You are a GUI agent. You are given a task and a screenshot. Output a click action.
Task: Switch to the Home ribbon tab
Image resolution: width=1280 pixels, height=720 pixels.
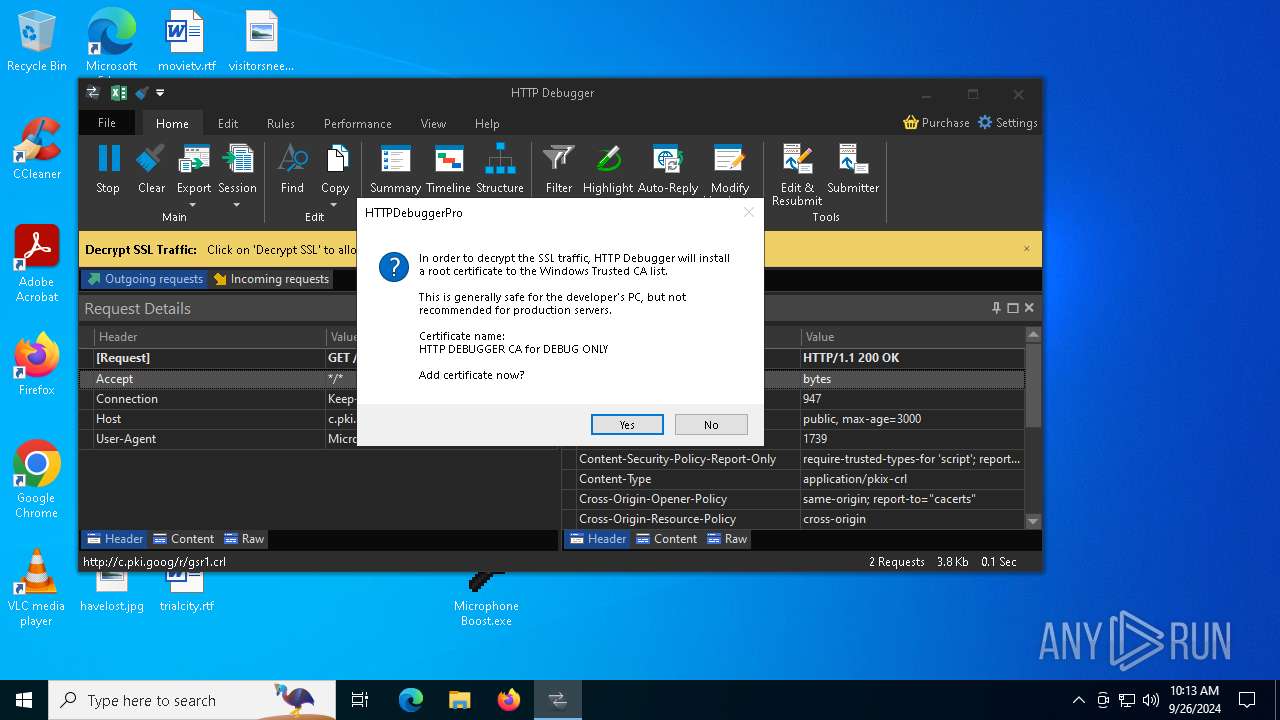coord(172,124)
